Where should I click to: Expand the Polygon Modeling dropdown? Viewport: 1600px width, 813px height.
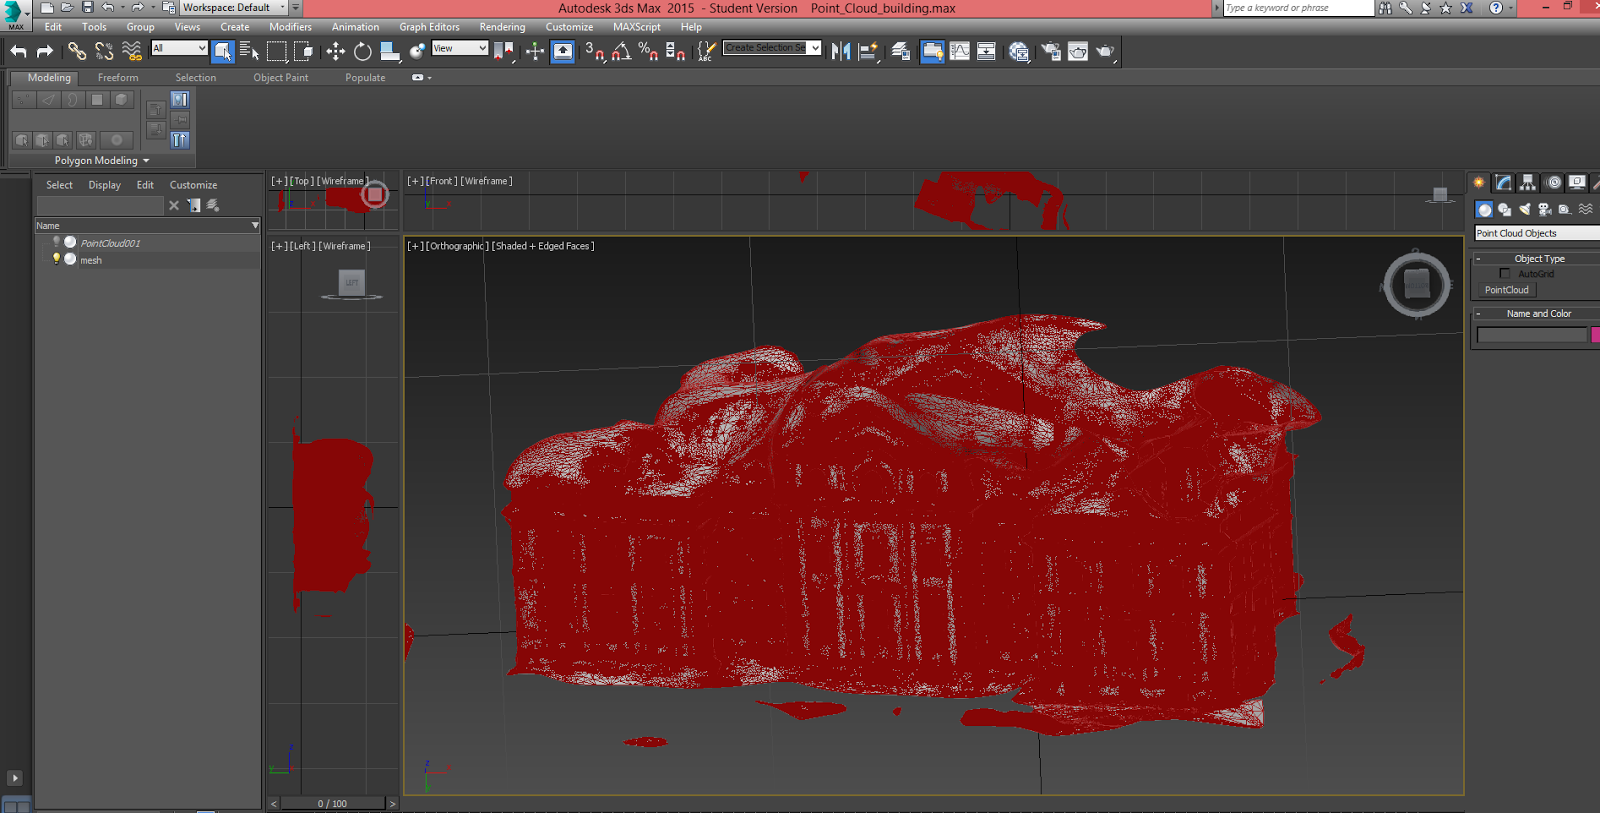coord(102,161)
